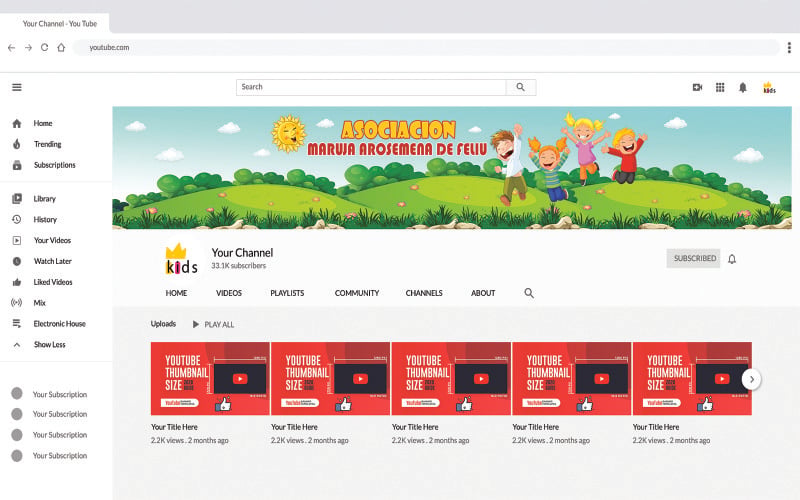The height and width of the screenshot is (500, 800).
Task: Click the Liked Videos thumbs-up icon
Action: click(x=17, y=282)
